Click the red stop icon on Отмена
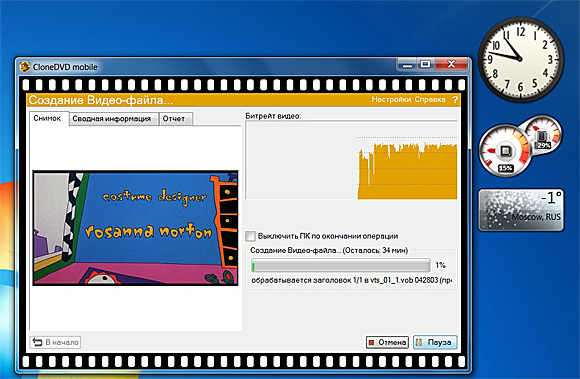 coord(371,343)
